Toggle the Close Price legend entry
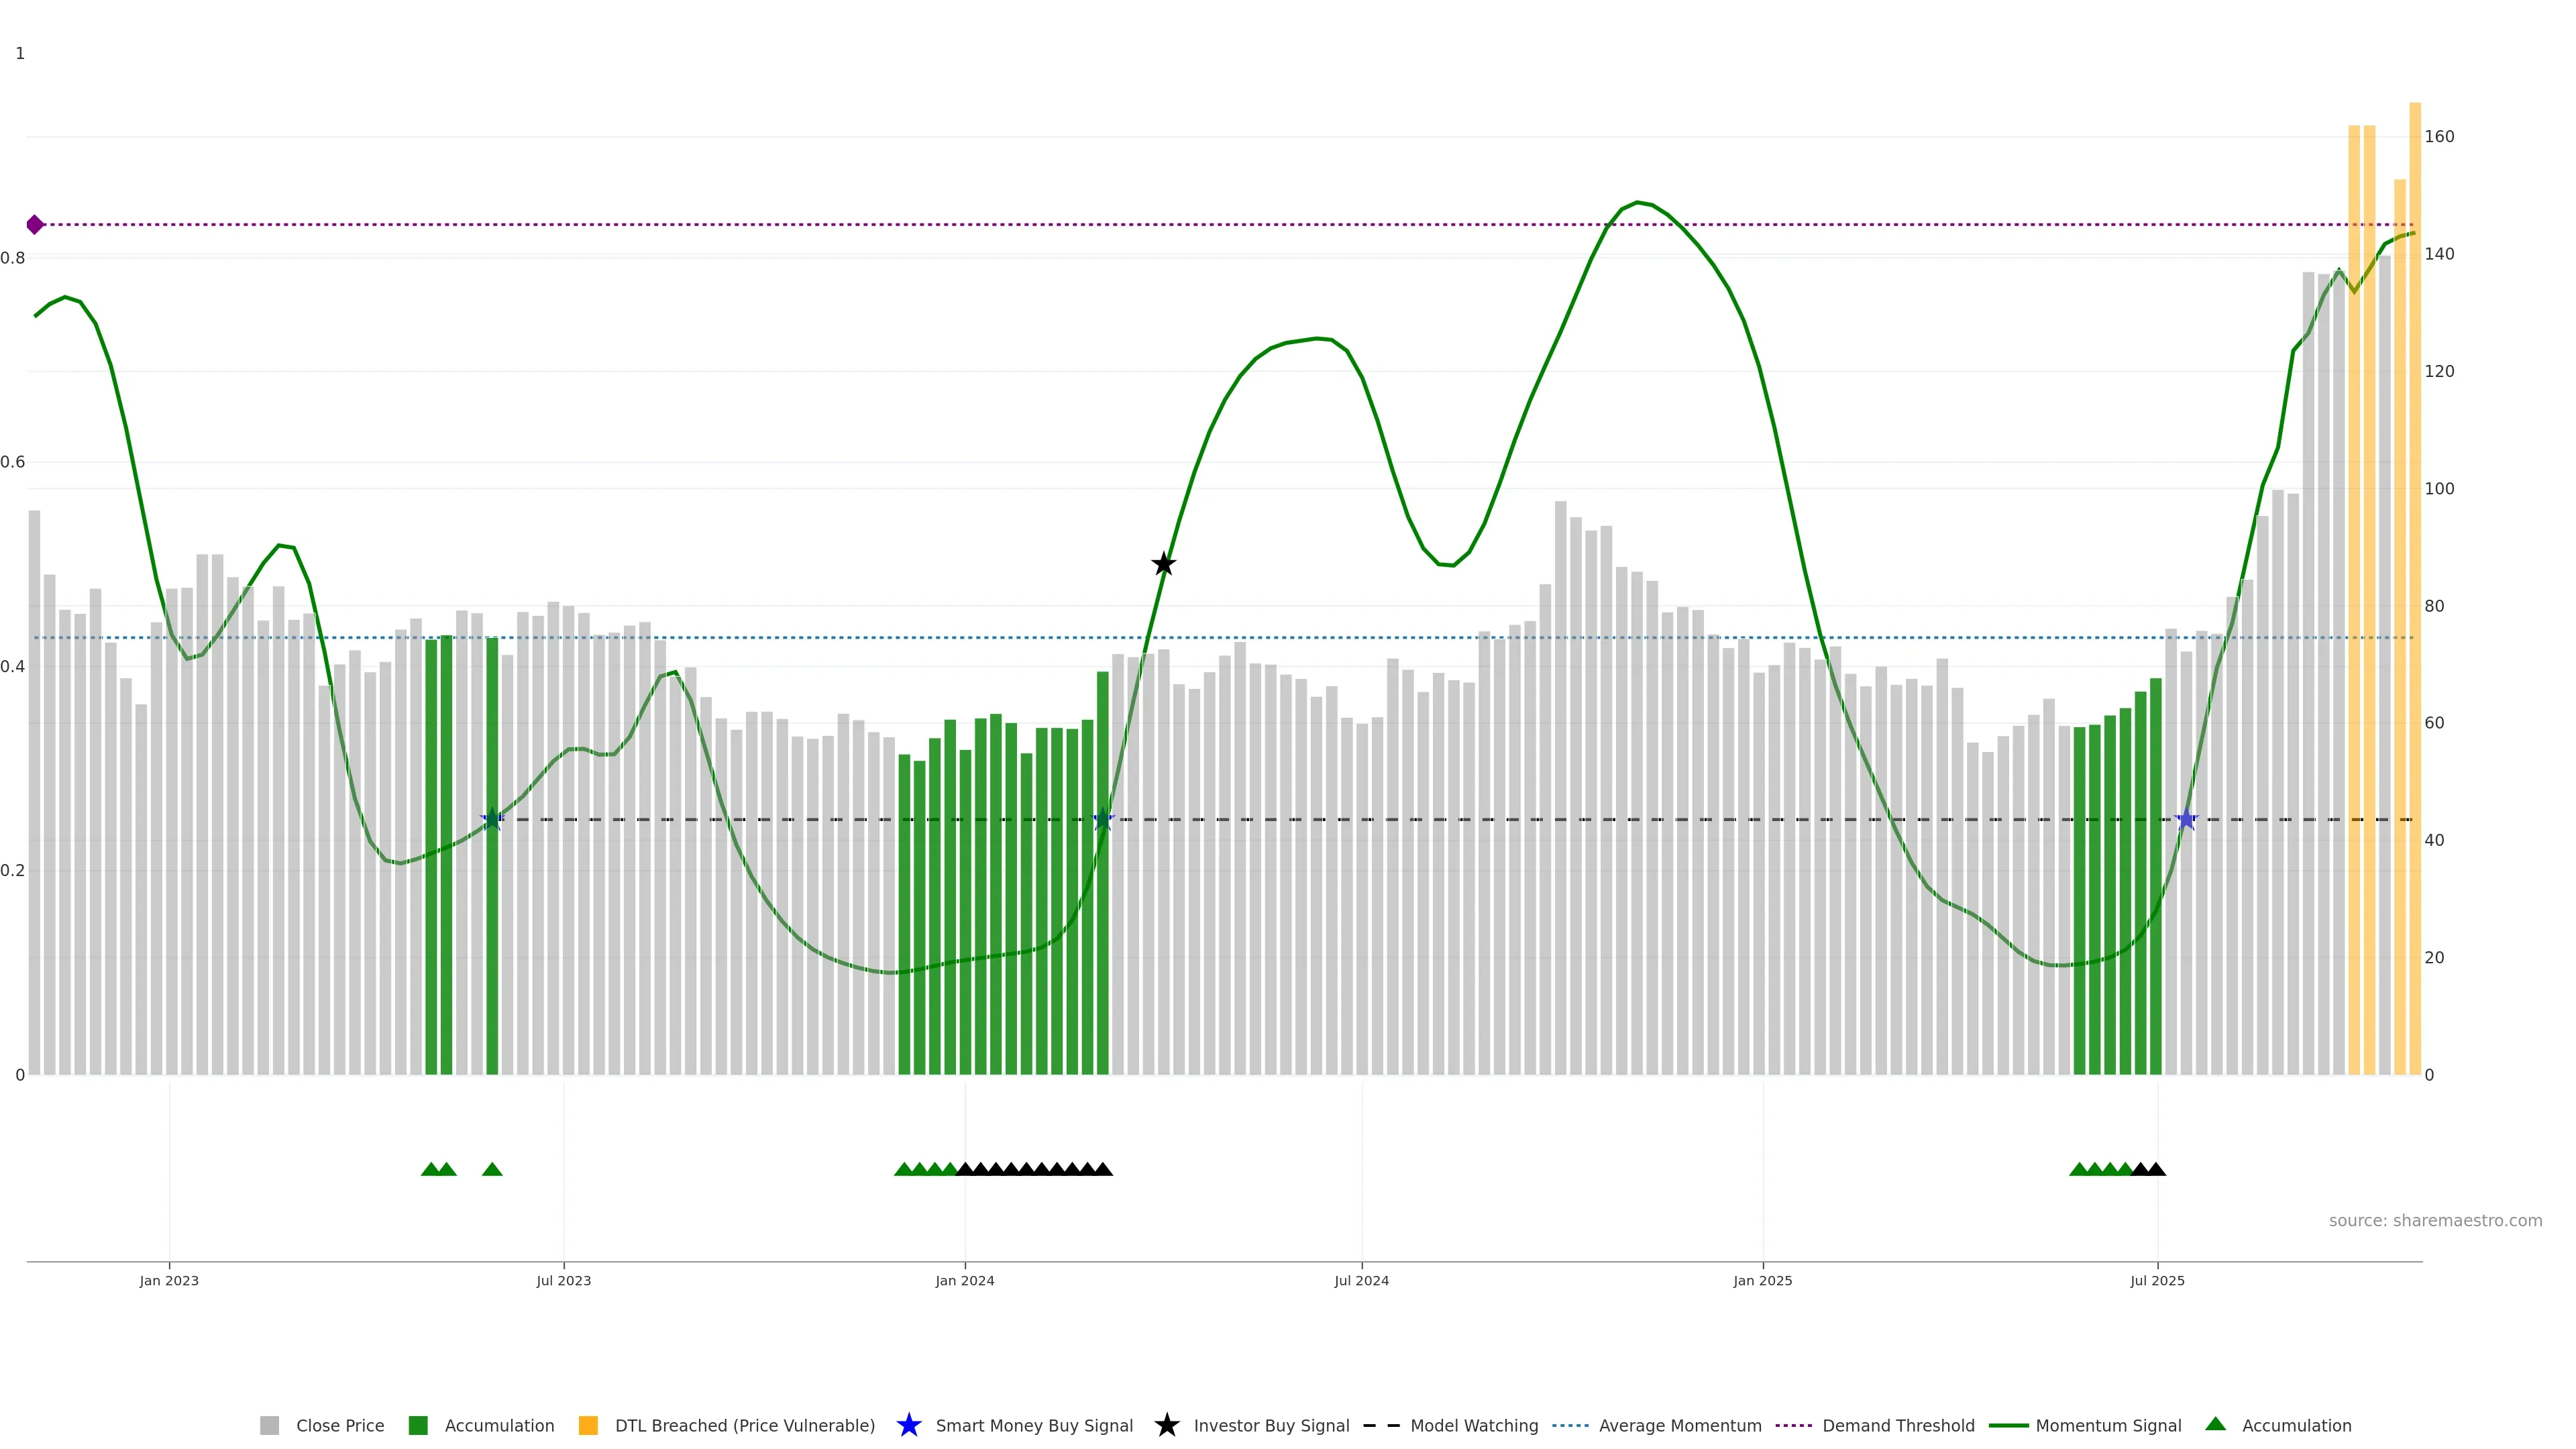Image resolution: width=2576 pixels, height=1449 pixels. [339, 1425]
